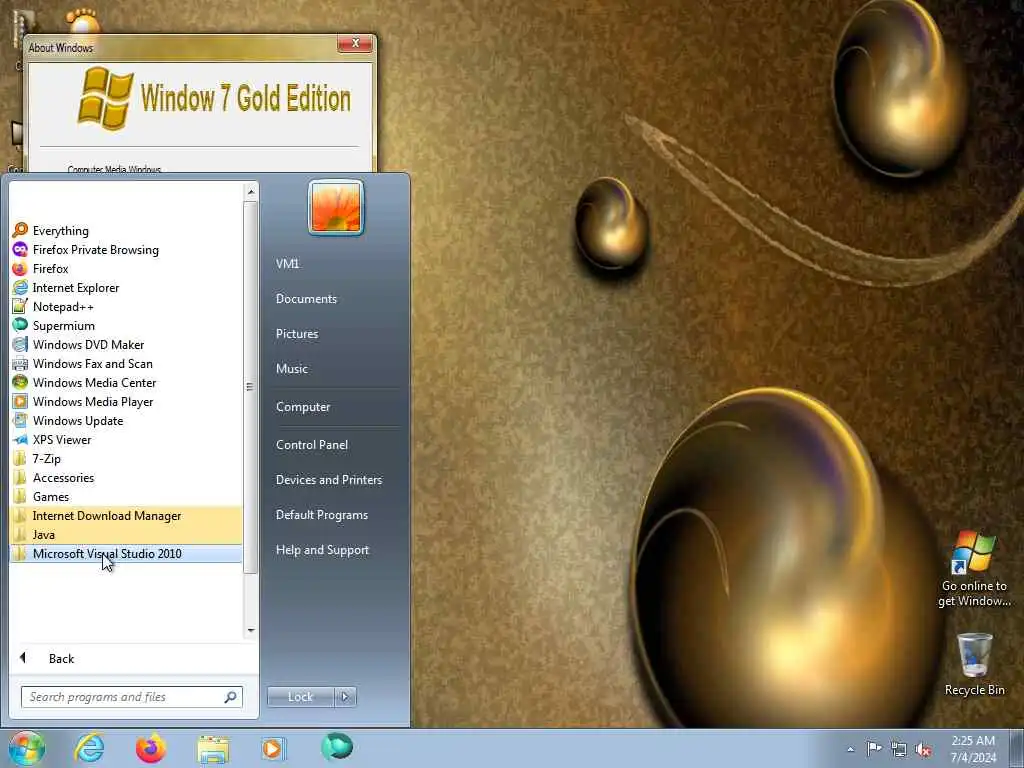Expand Internet Download Manager folder
The width and height of the screenshot is (1024, 768).
tap(126, 515)
